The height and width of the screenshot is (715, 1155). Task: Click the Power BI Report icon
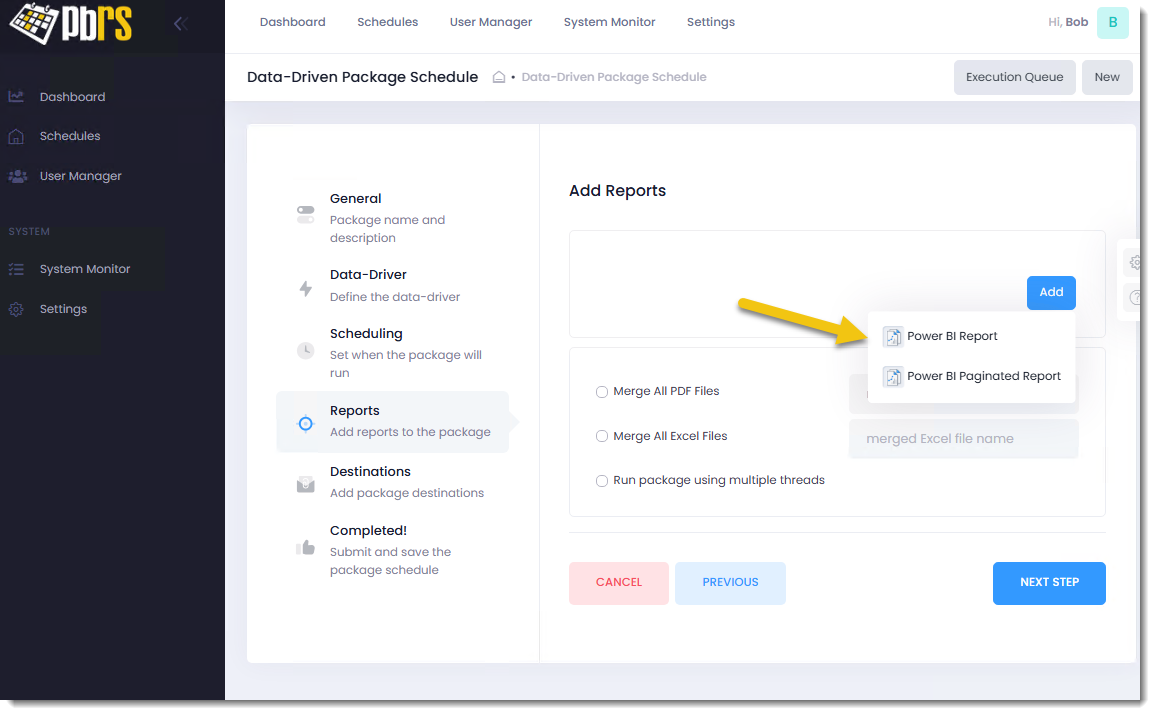coord(892,337)
